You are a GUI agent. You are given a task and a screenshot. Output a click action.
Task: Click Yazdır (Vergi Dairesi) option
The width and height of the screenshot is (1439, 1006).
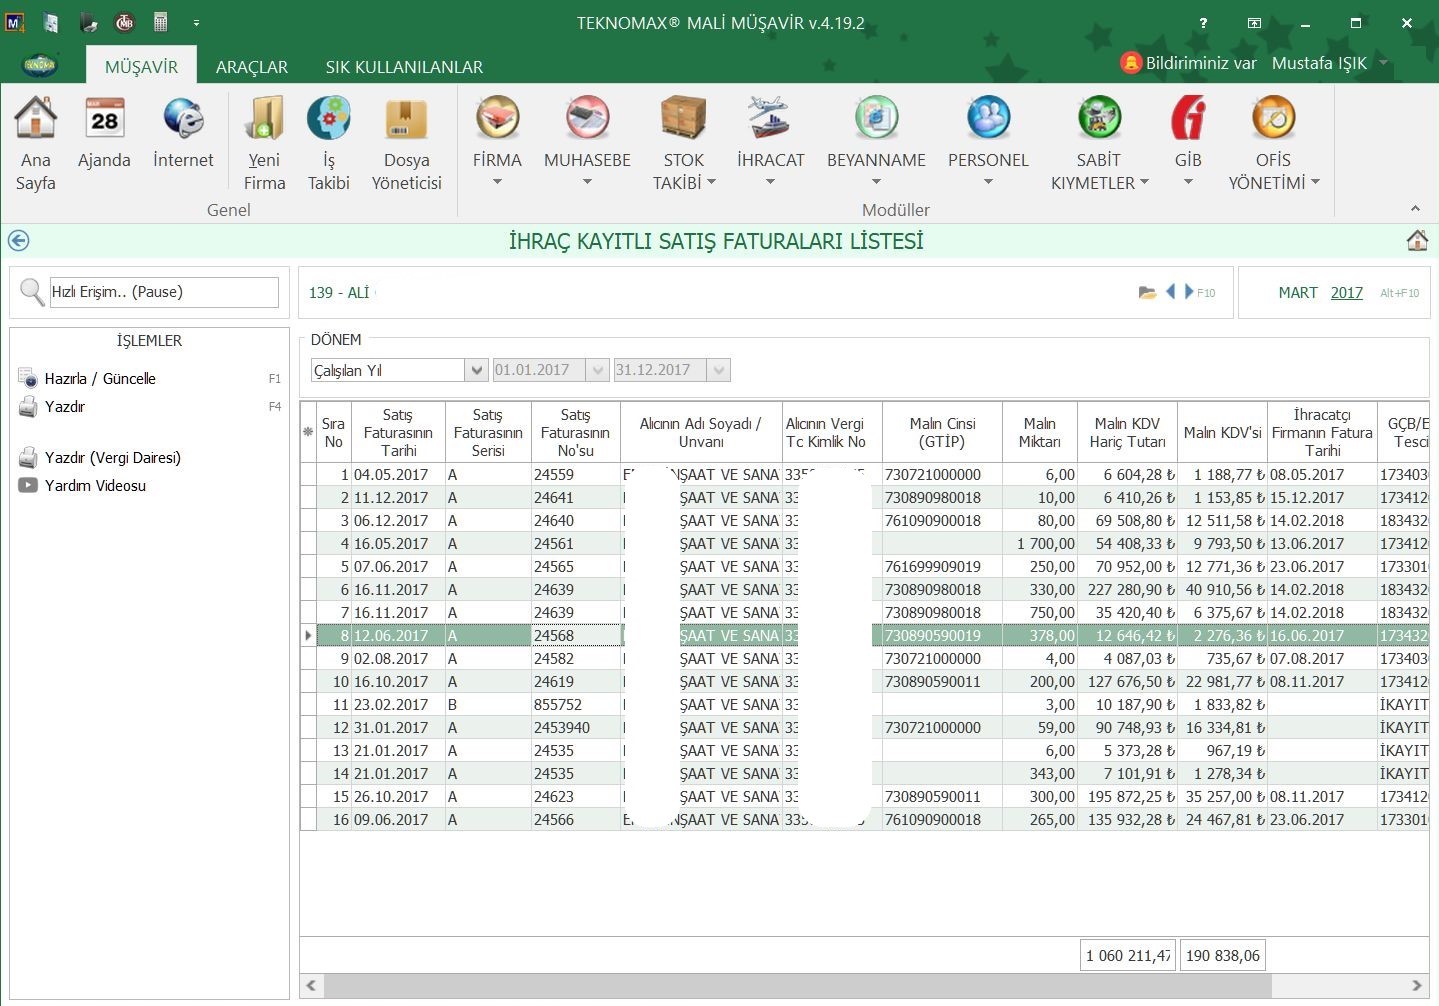(x=112, y=458)
